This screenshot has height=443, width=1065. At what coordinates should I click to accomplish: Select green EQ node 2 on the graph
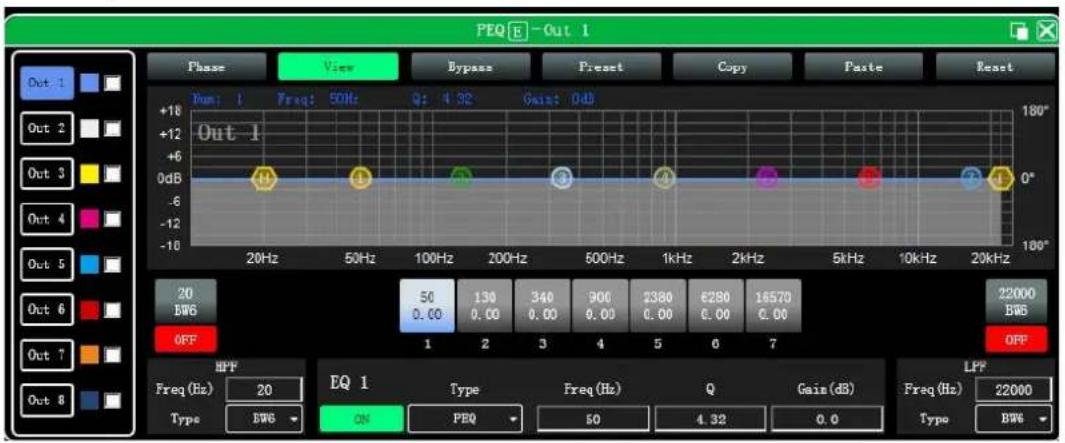(x=461, y=179)
